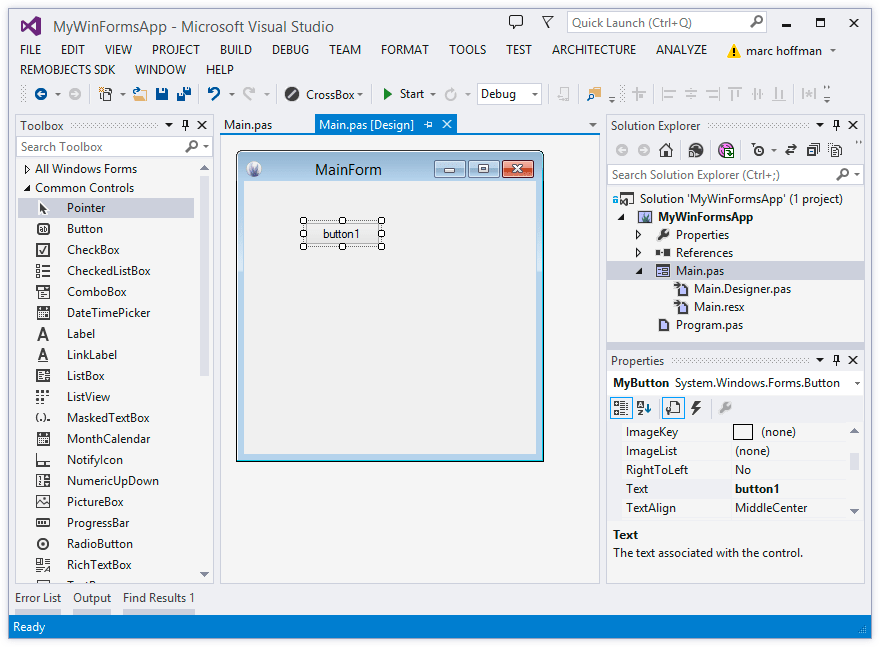Toggle Auto Hide pin on the Toolbox panel
Image resolution: width=880 pixels, height=647 pixels.
point(186,125)
